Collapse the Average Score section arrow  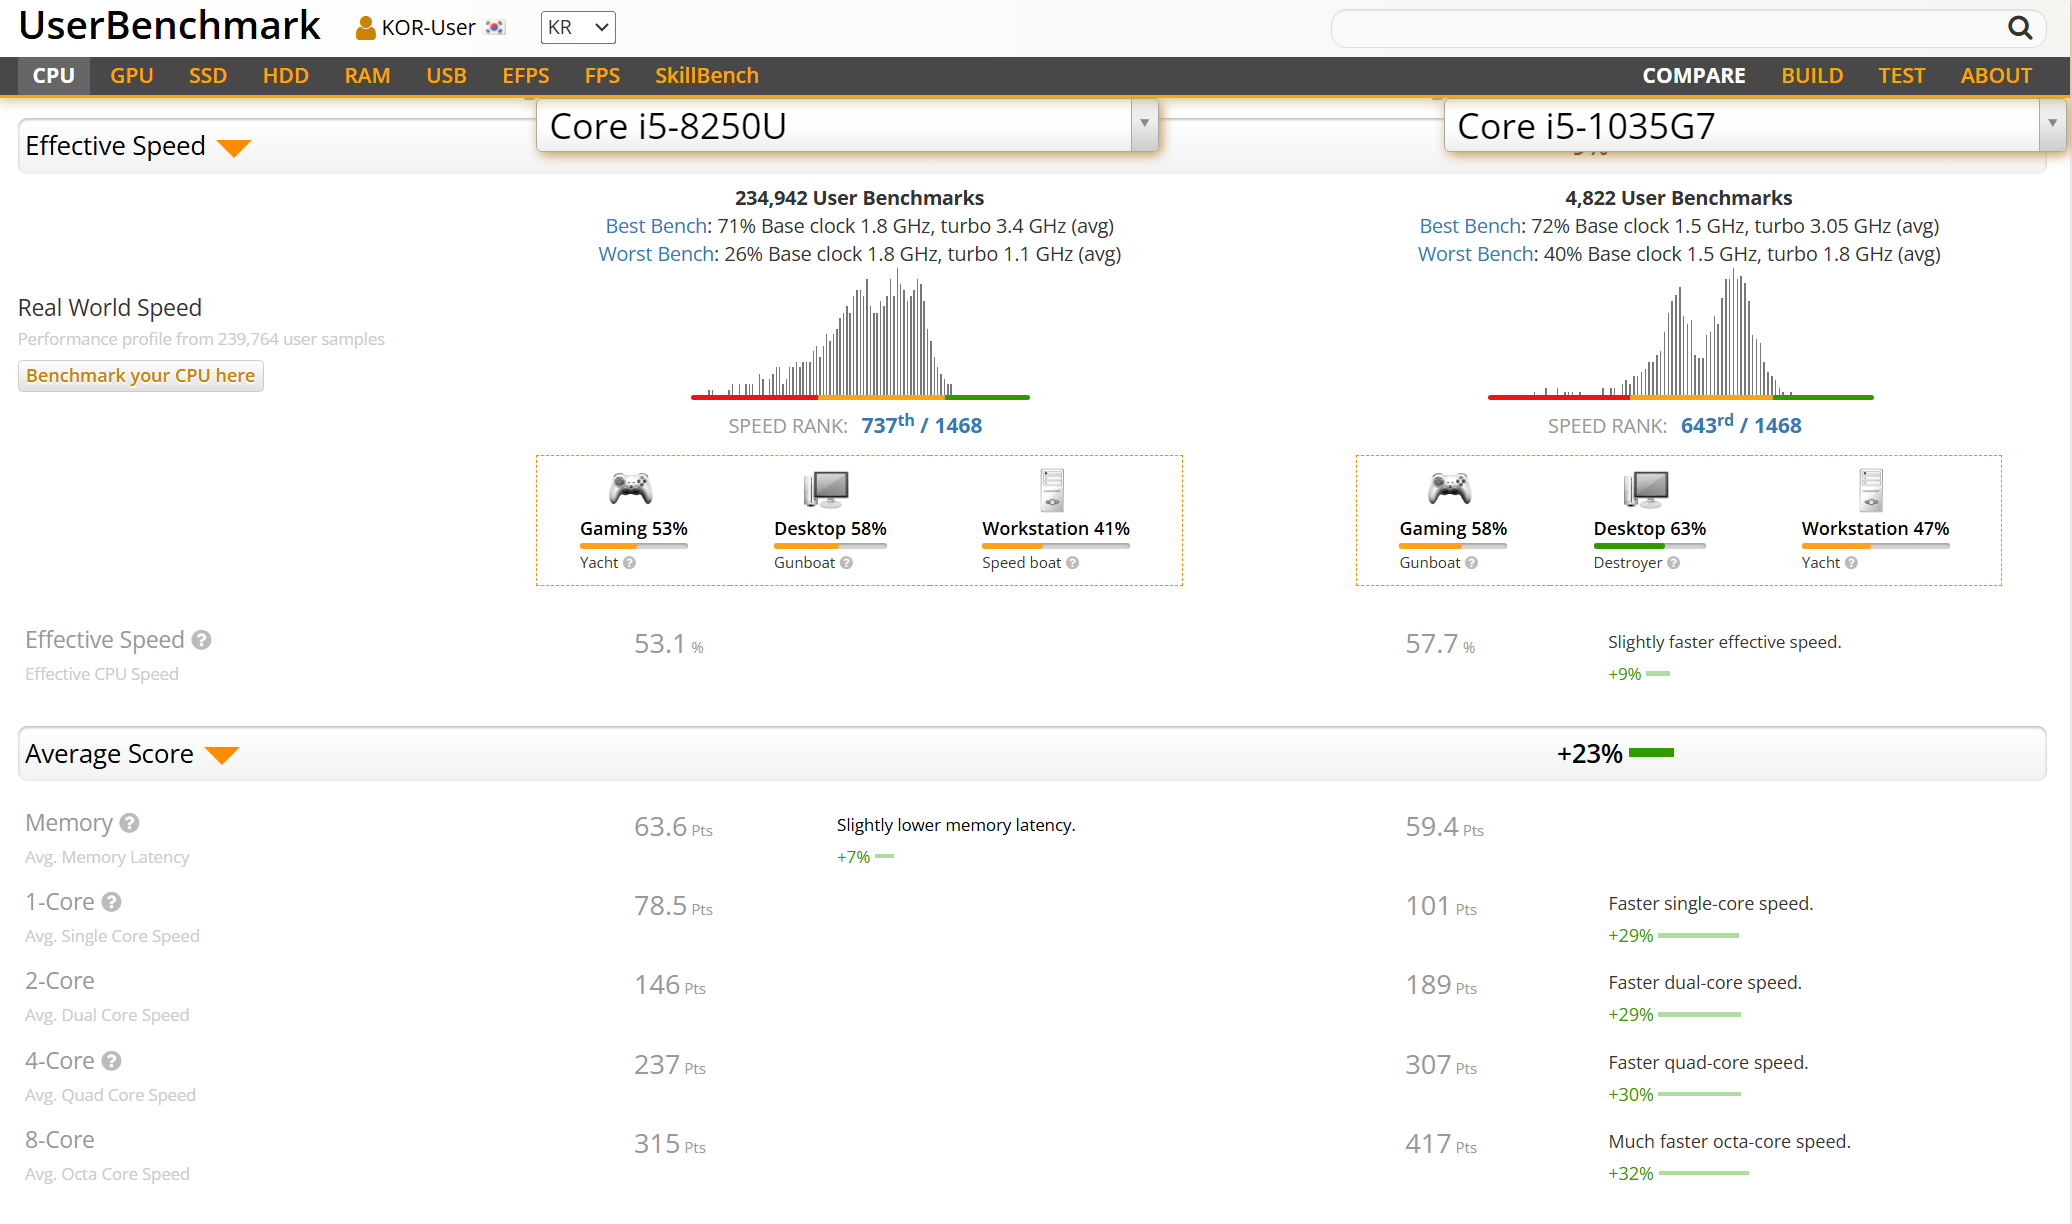pyautogui.click(x=222, y=755)
